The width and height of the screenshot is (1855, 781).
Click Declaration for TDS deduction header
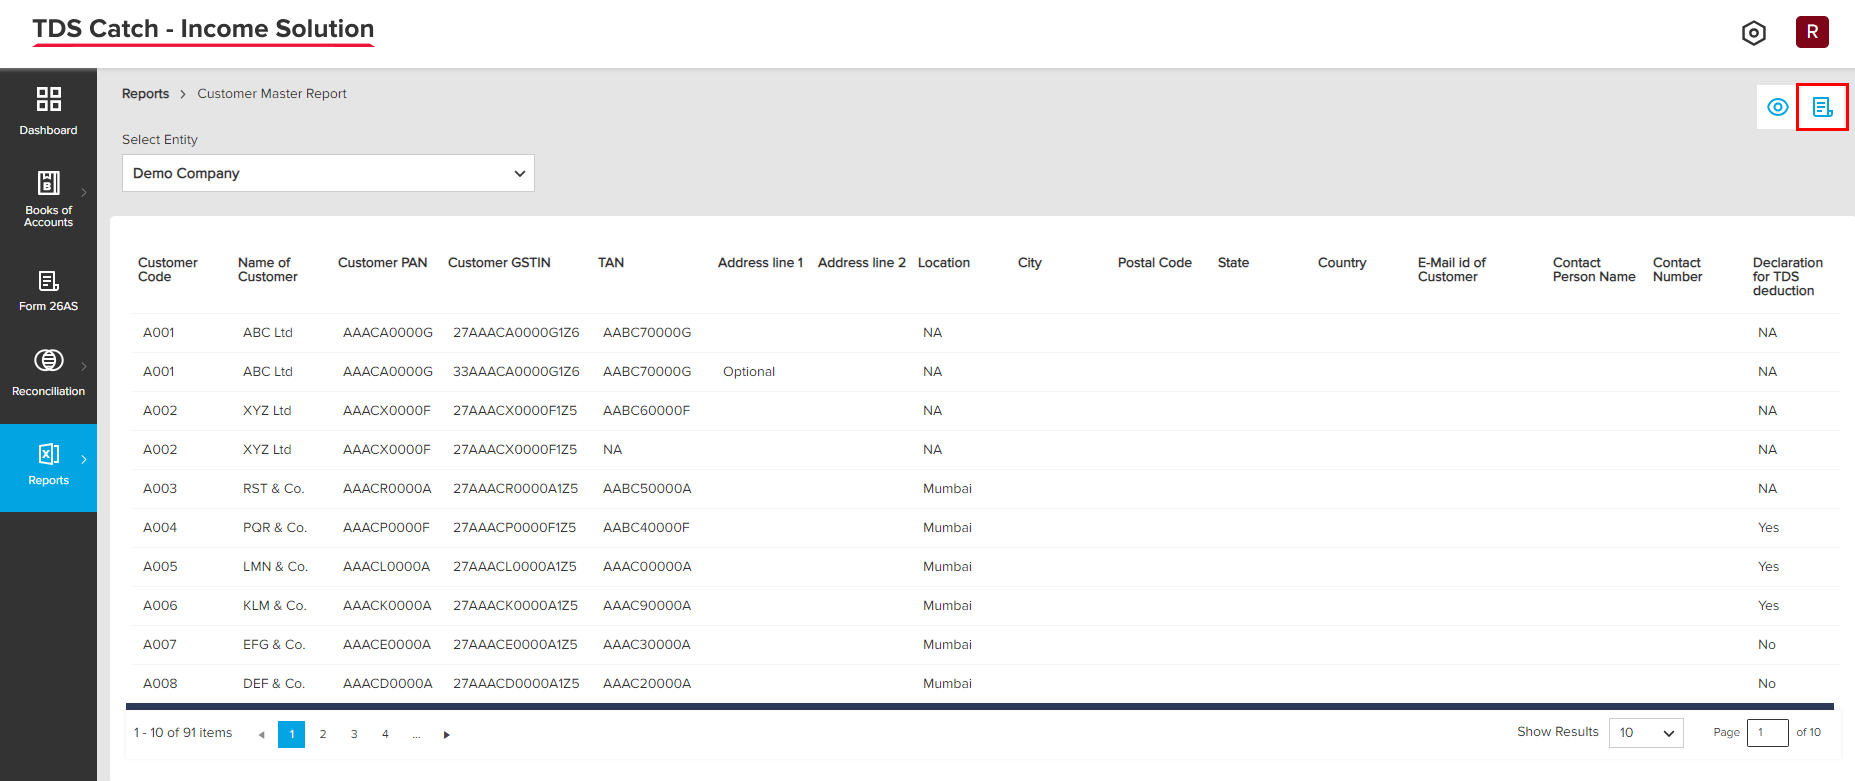1787,277
